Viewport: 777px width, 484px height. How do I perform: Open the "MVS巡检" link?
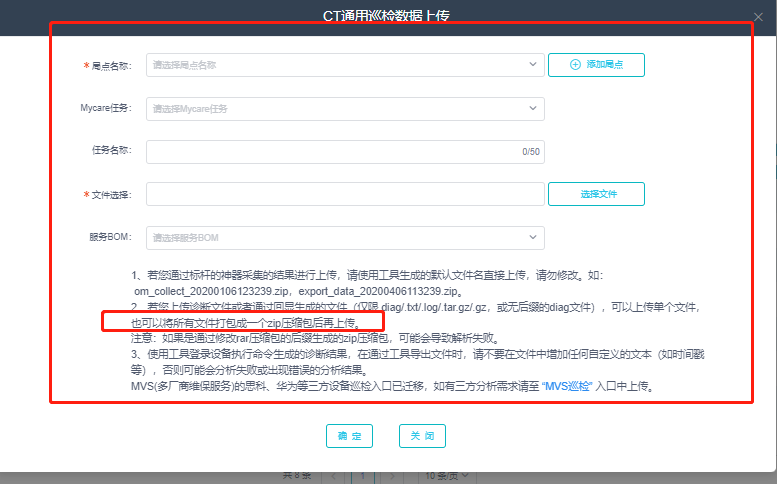pos(567,386)
